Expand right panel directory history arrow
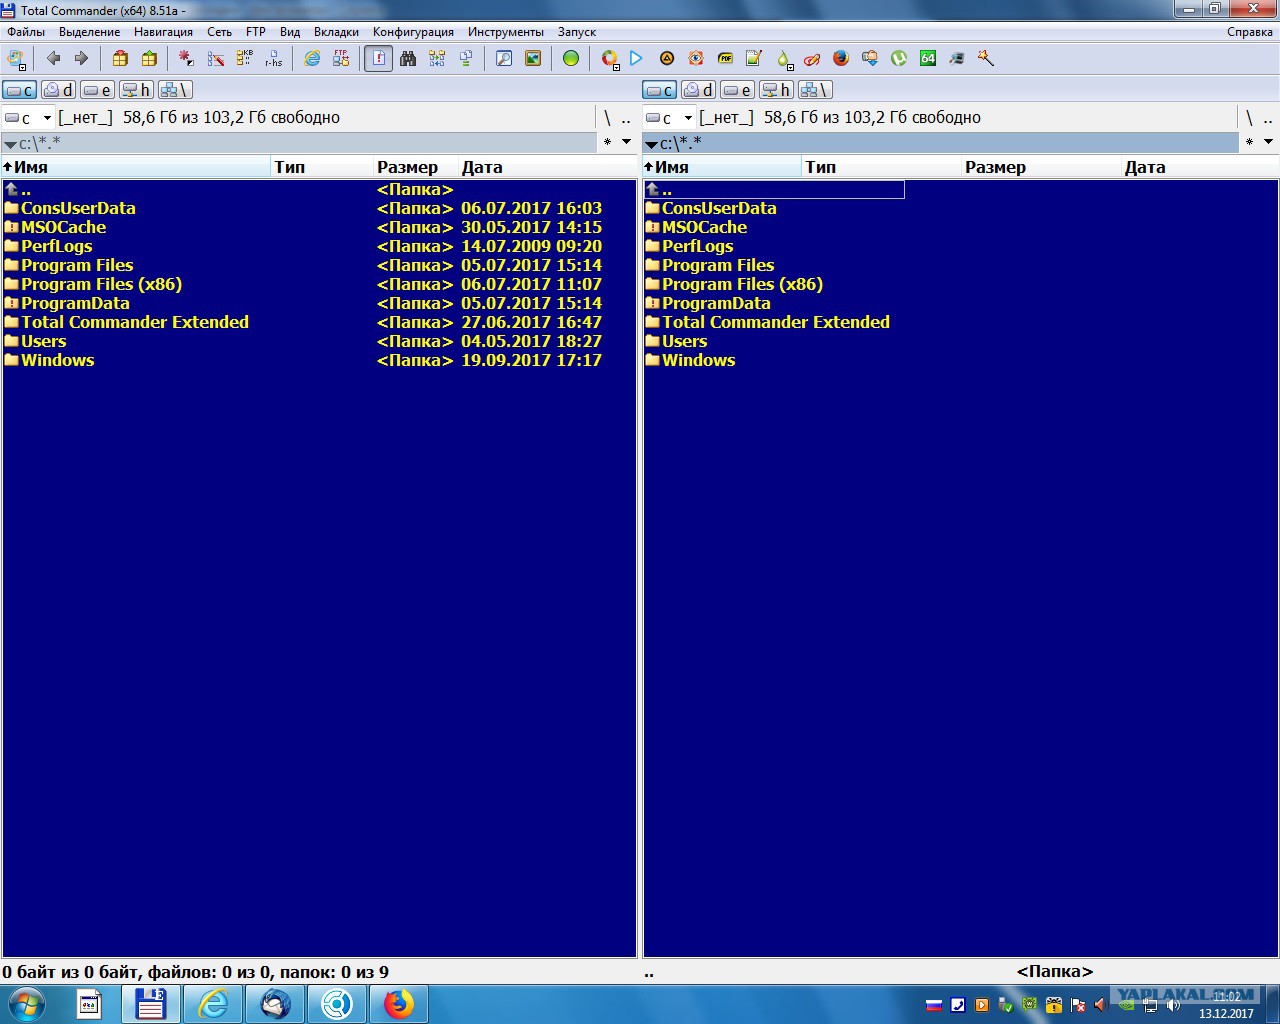Image resolution: width=1280 pixels, height=1024 pixels. point(1268,142)
